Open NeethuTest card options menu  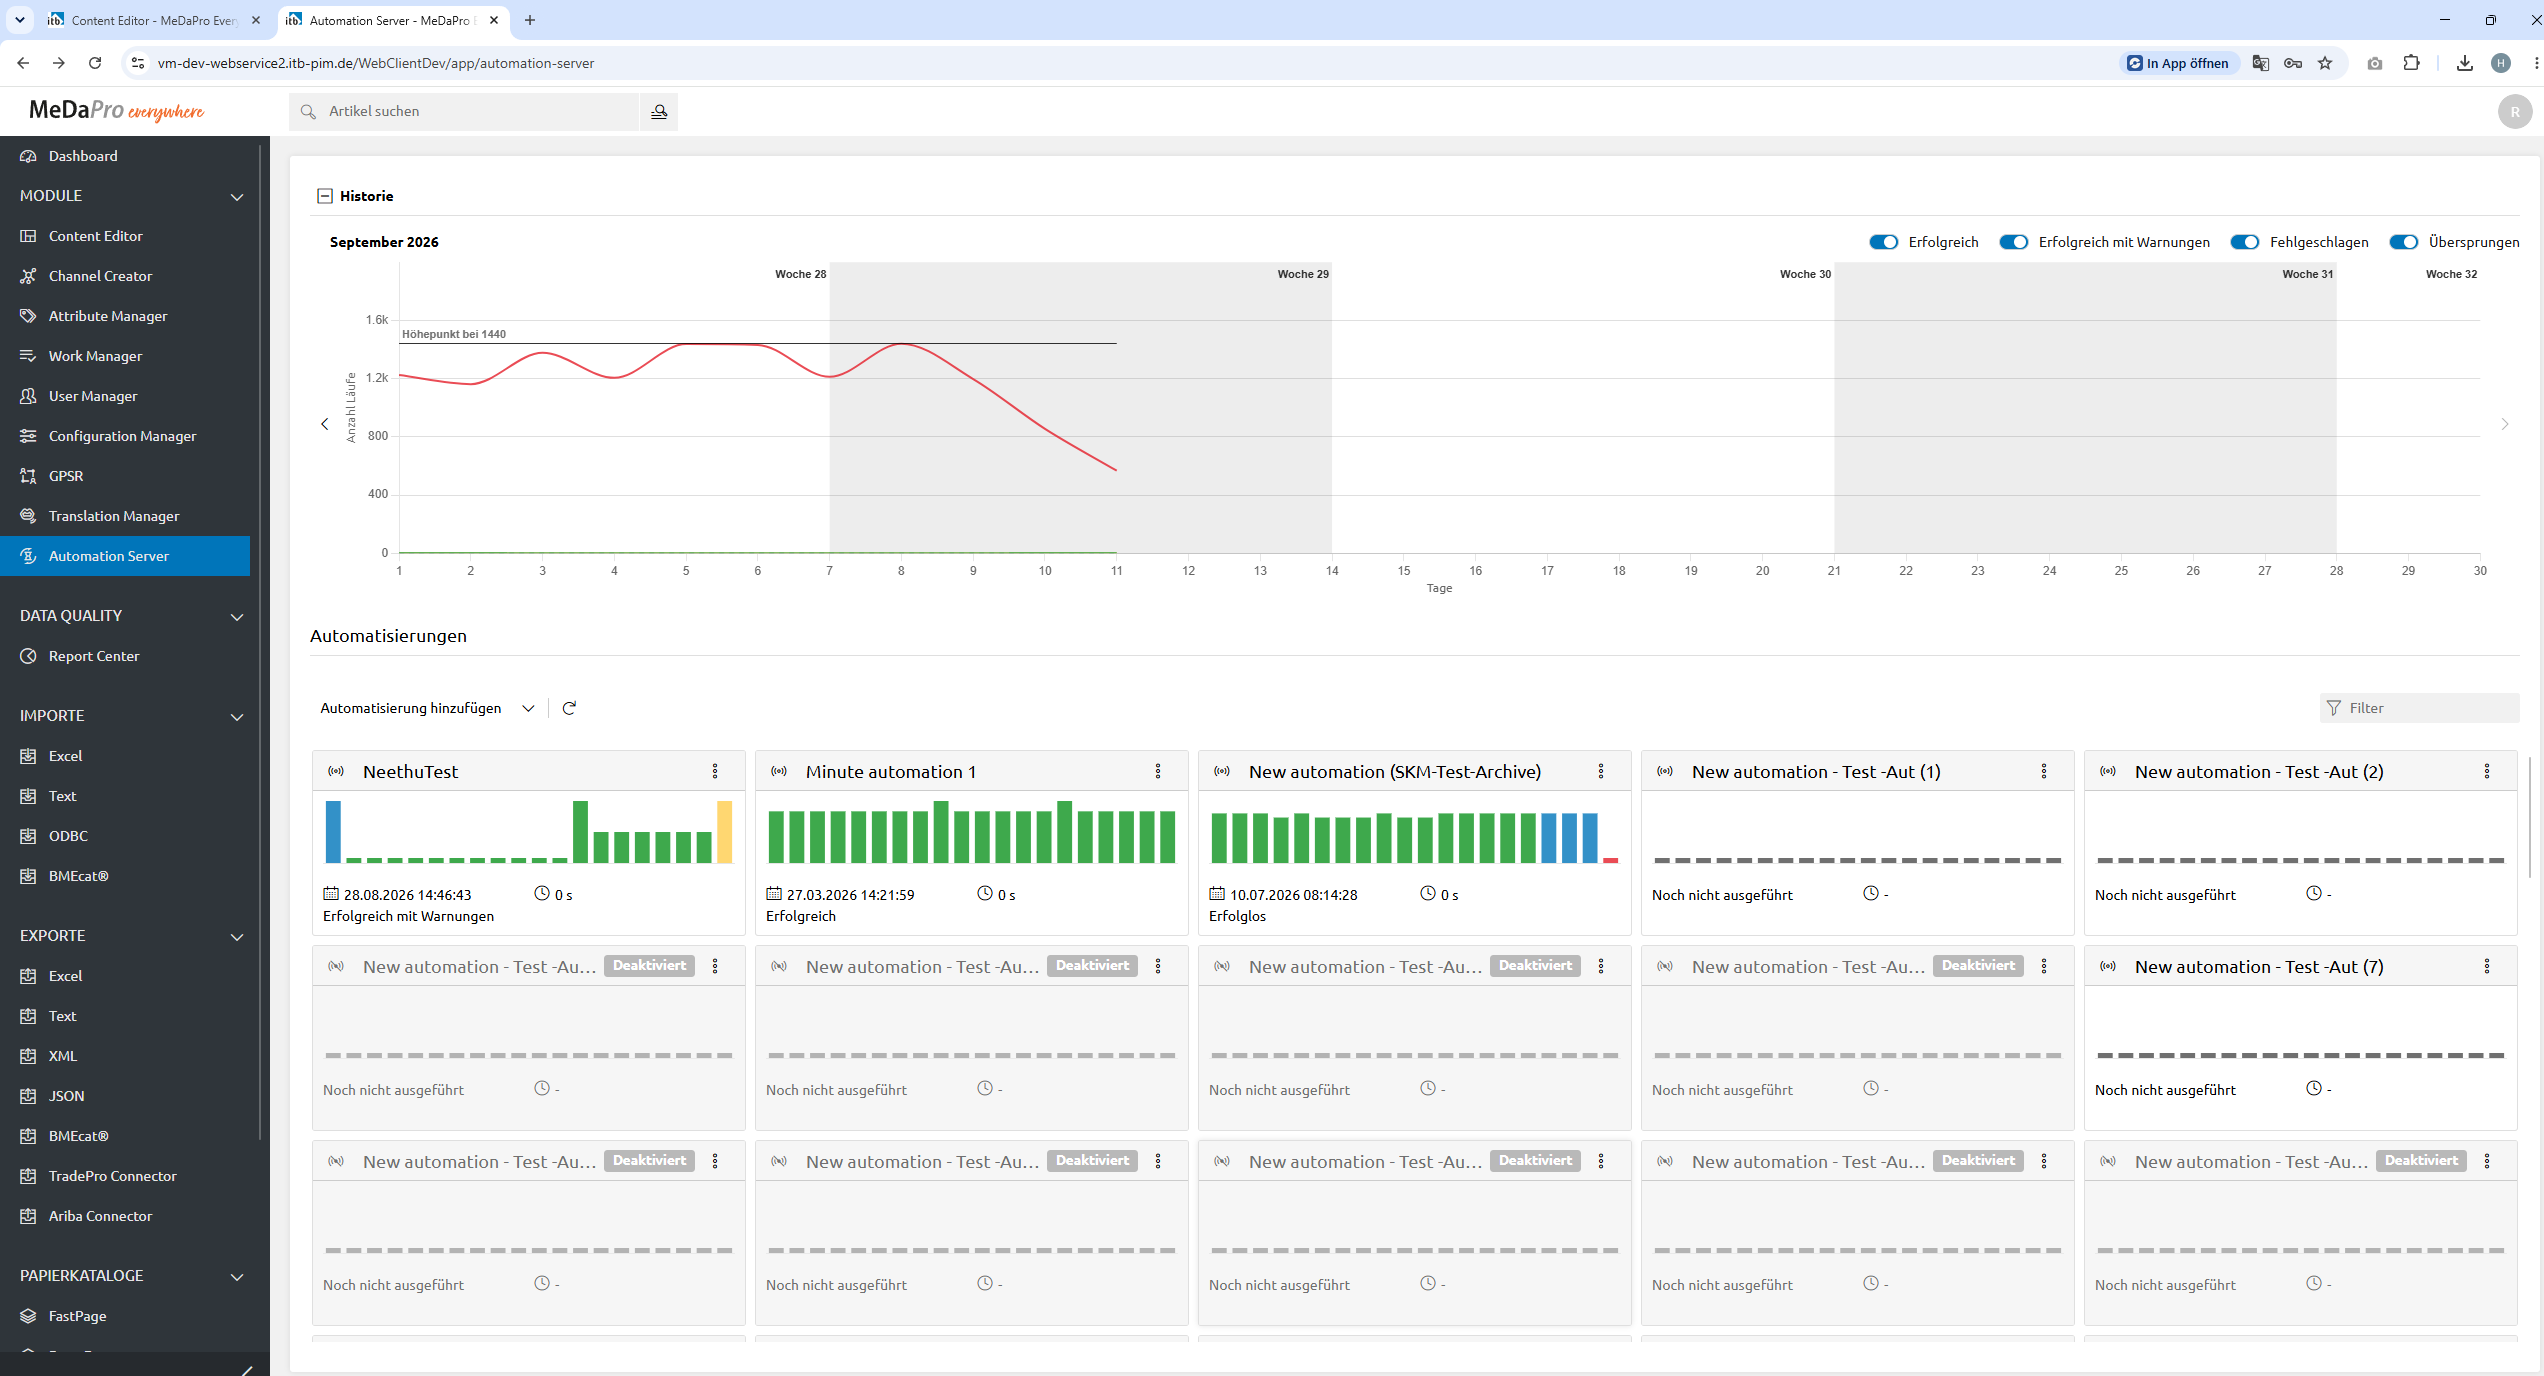[715, 771]
